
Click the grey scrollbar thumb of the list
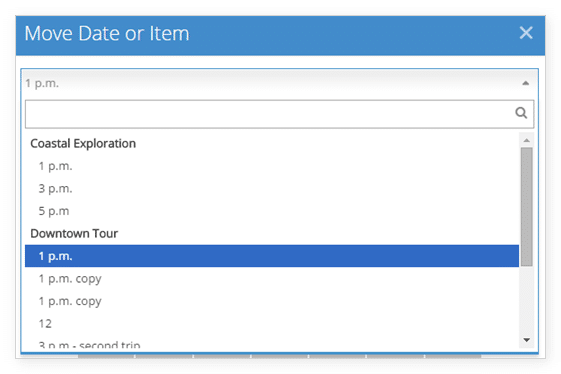click(x=526, y=207)
